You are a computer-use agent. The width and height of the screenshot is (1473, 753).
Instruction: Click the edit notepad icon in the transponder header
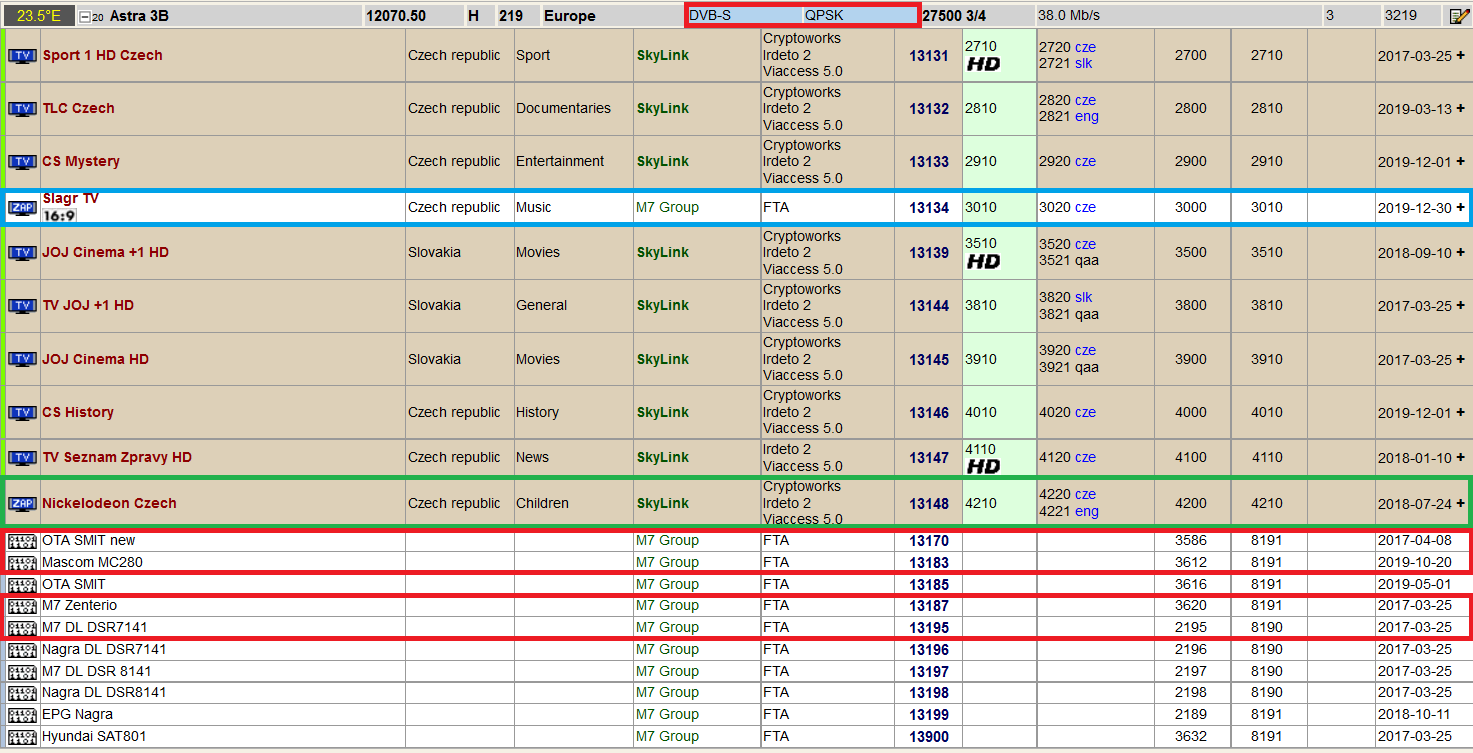coord(1459,16)
